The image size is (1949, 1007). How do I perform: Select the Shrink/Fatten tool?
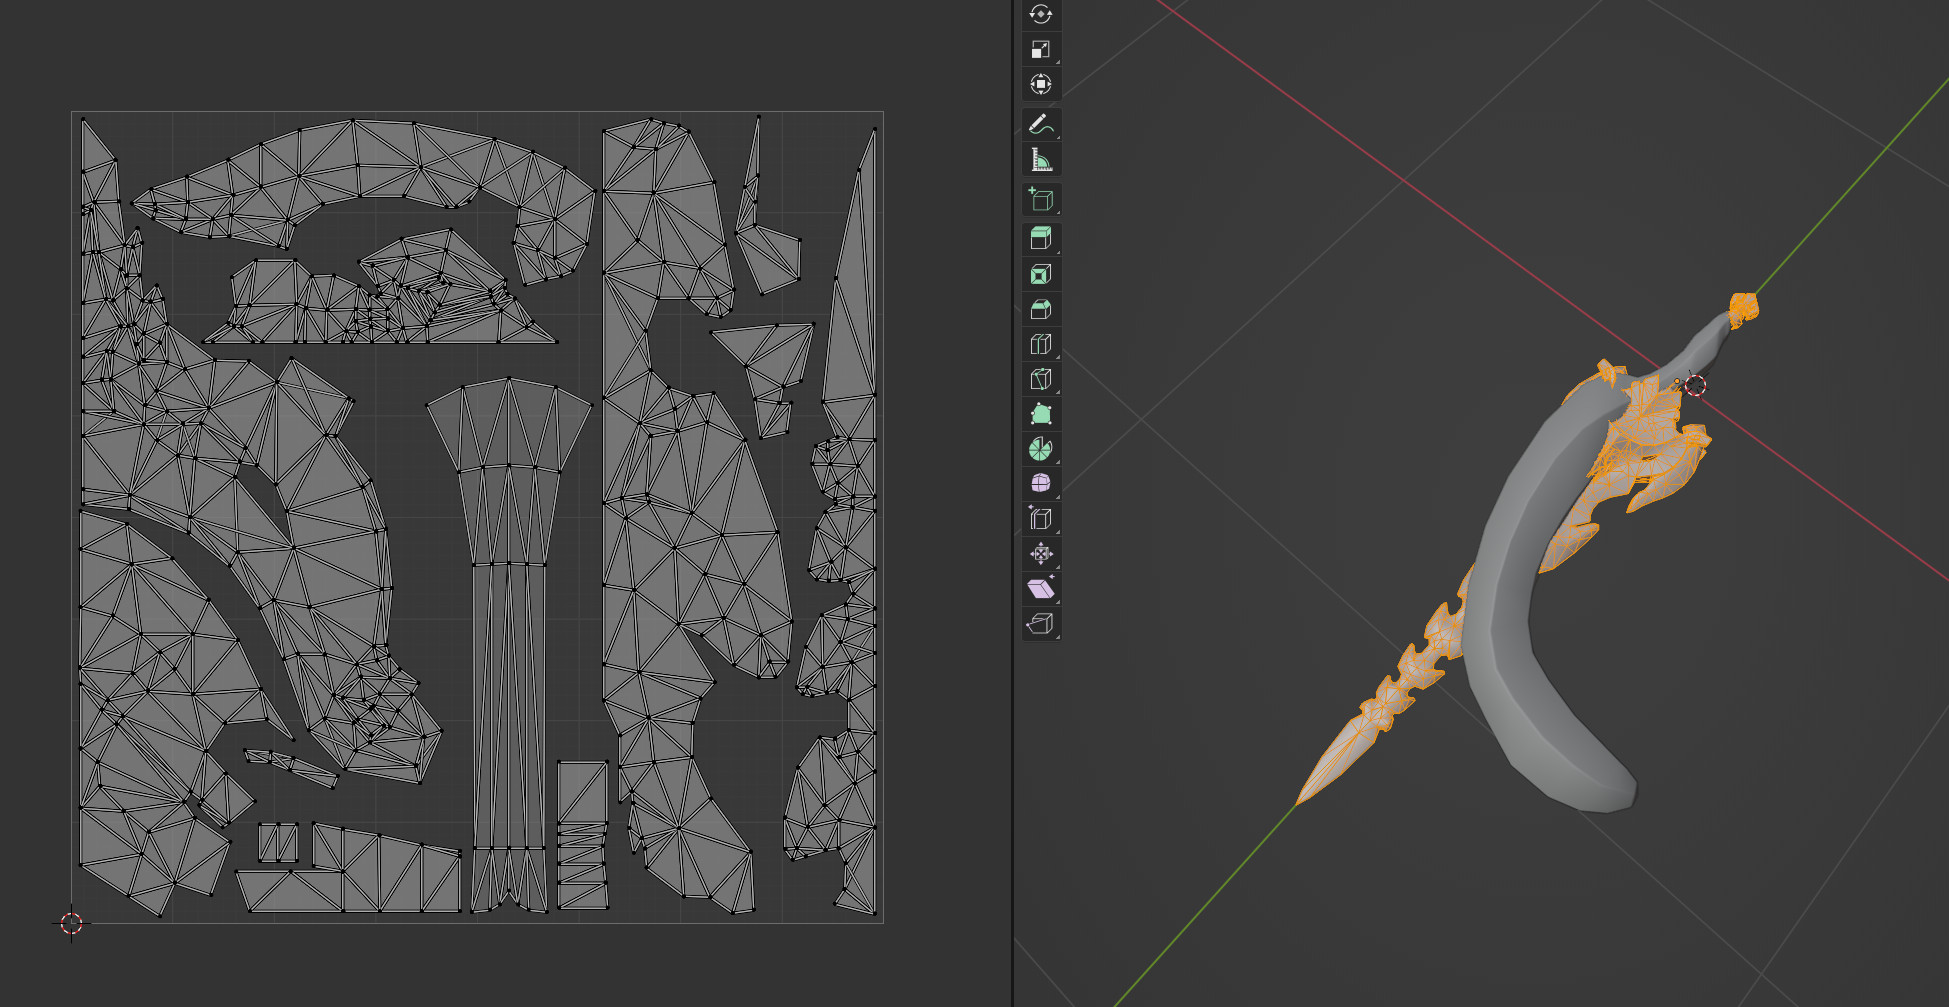click(x=1040, y=554)
